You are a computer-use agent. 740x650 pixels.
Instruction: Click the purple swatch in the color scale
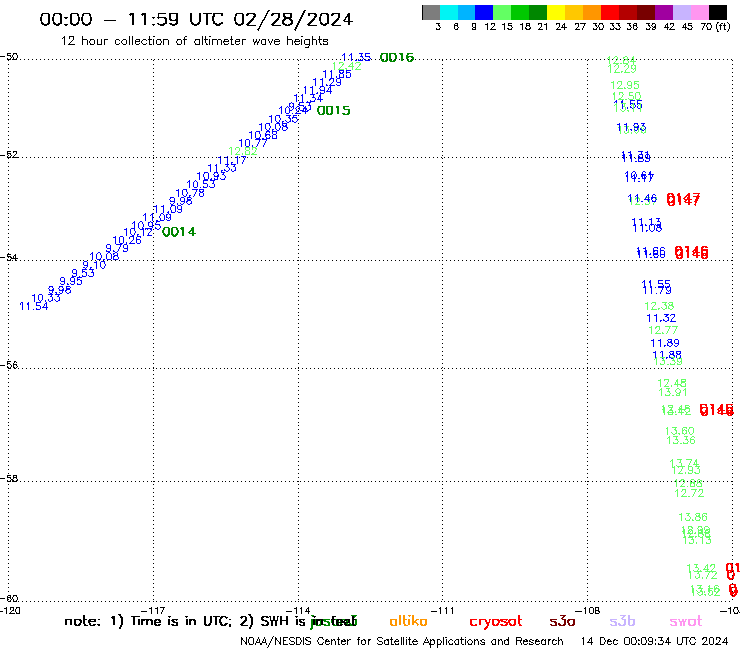click(x=664, y=12)
